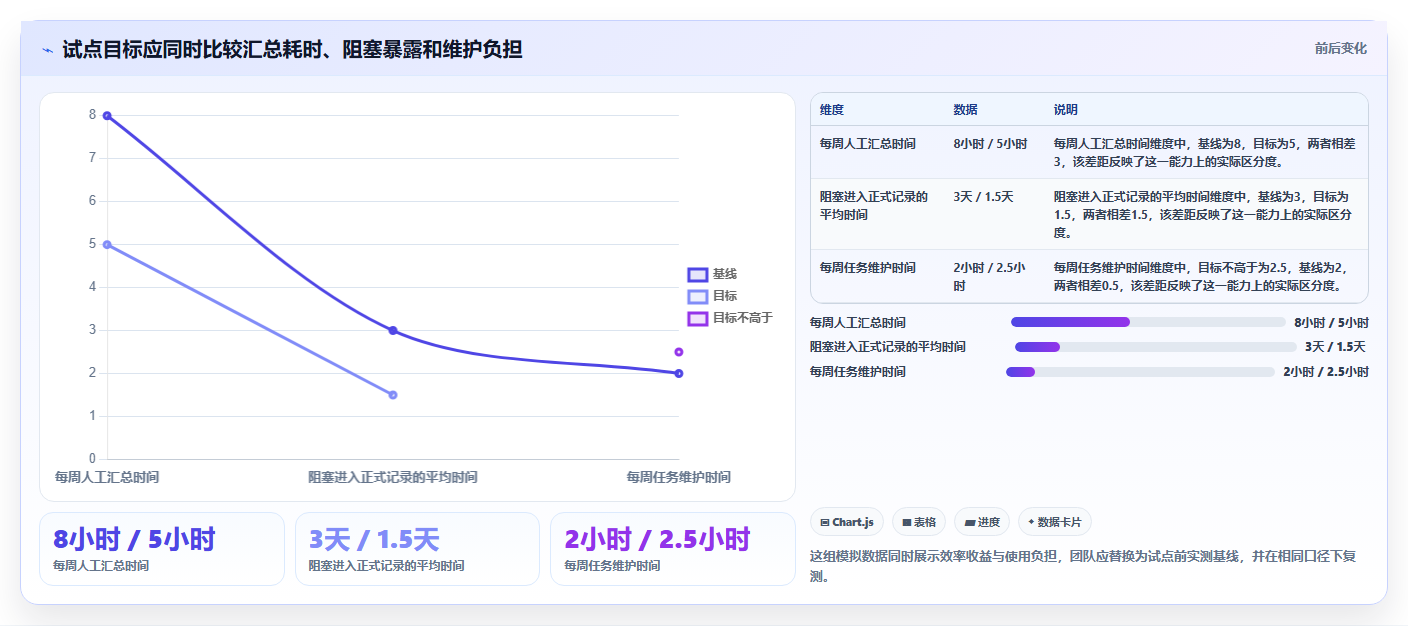The width and height of the screenshot is (1408, 626).
Task: Click the 2小时 / 2.5小时 table cell
Action: point(990,276)
